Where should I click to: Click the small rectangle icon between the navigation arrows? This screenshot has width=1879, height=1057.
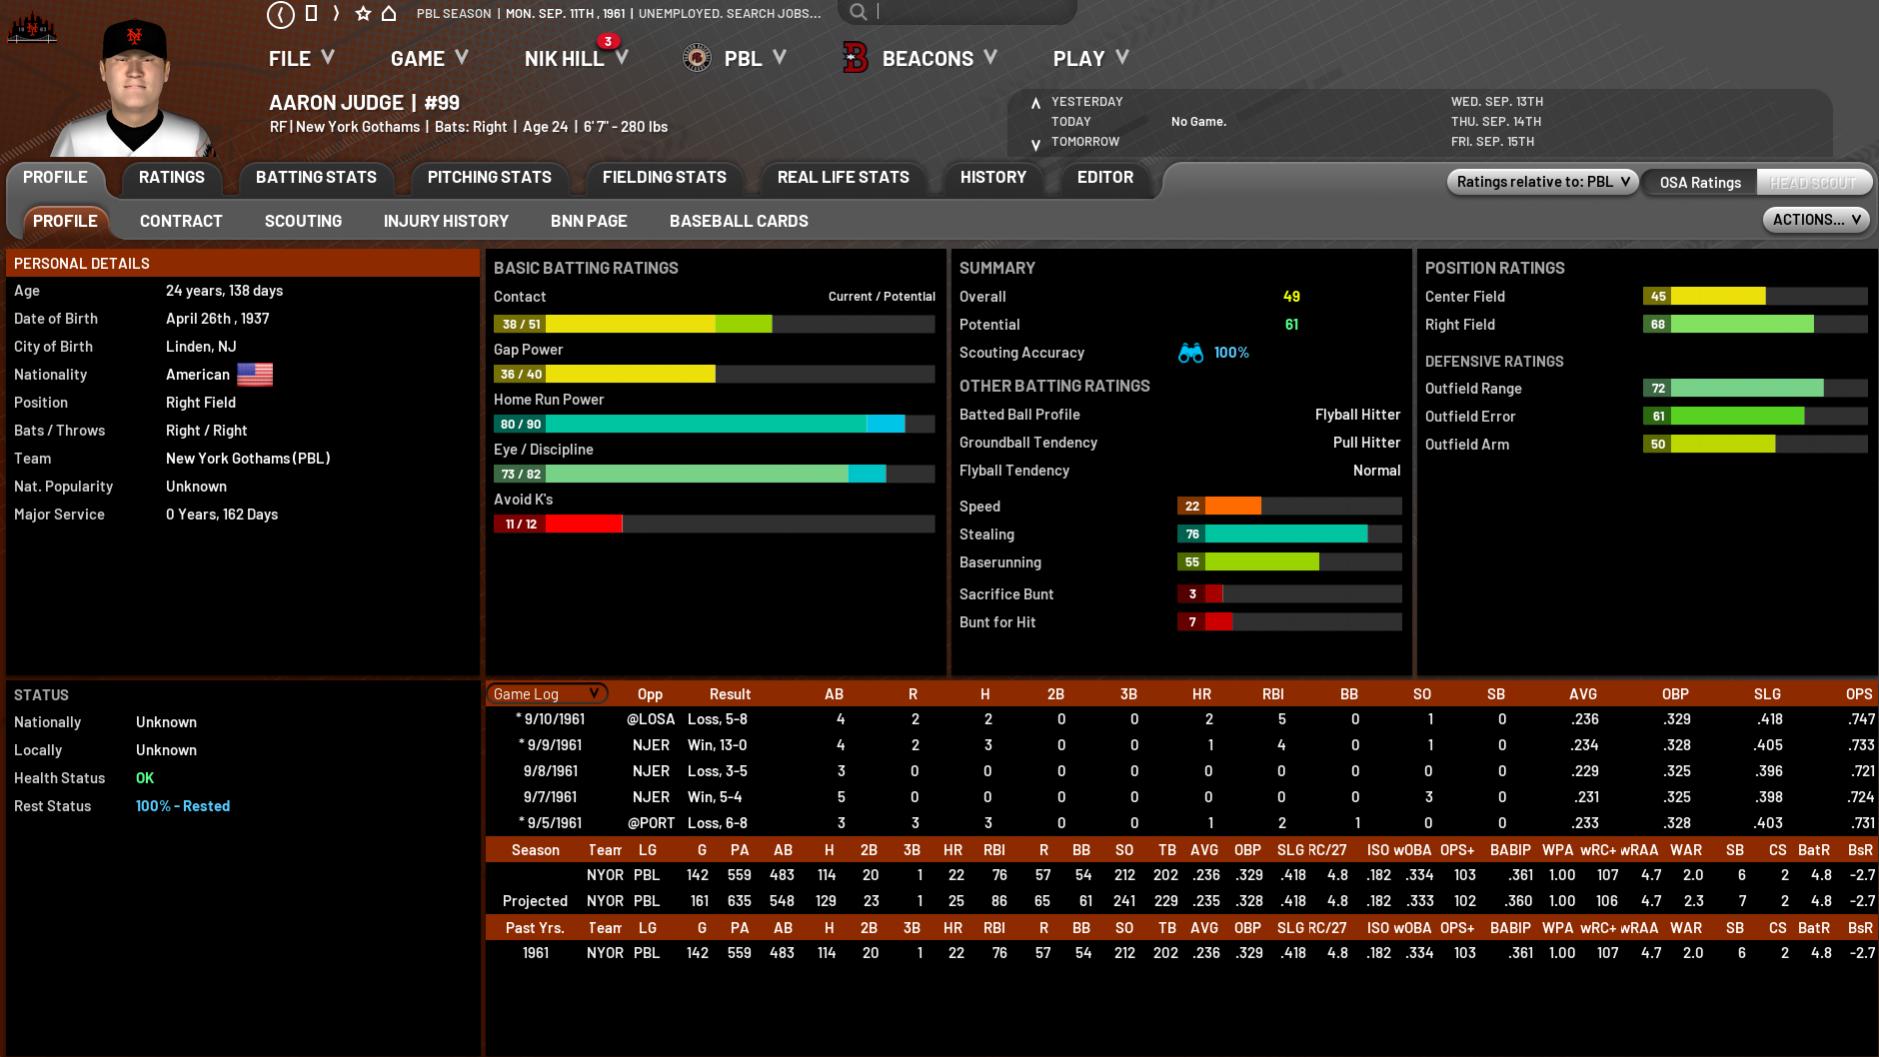coord(311,13)
